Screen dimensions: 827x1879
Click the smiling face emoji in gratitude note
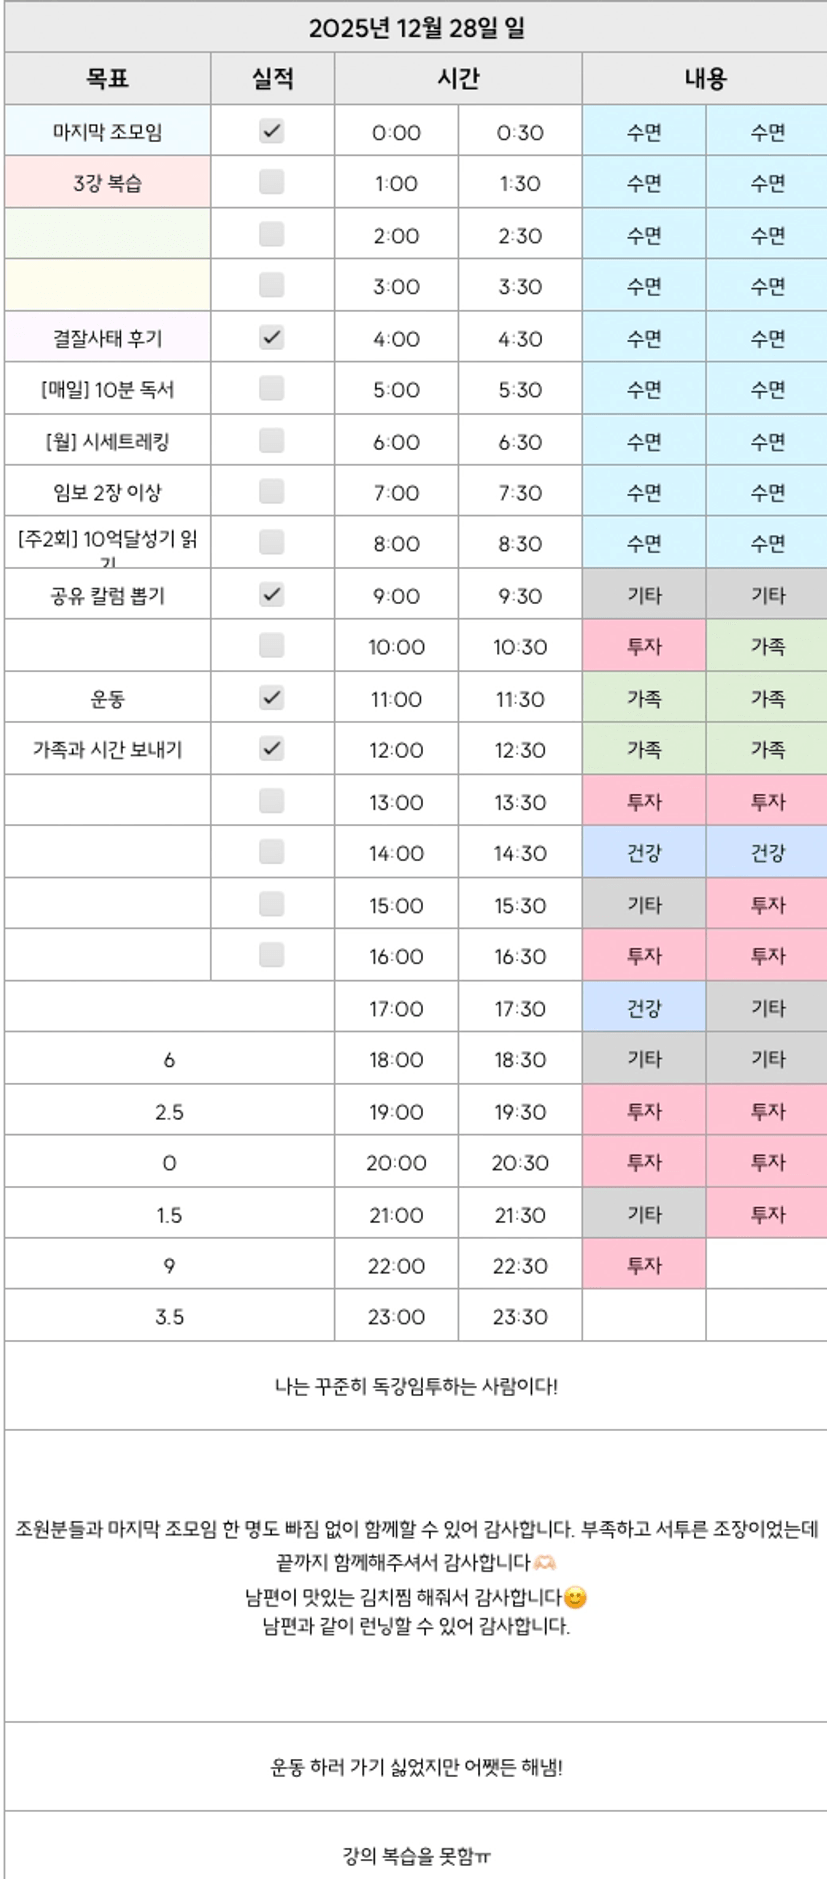pos(575,1597)
